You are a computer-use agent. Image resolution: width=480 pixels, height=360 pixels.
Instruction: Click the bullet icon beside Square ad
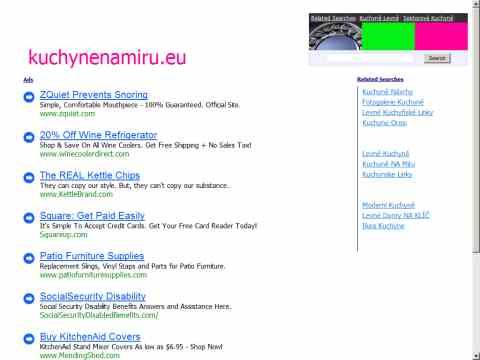29,218
